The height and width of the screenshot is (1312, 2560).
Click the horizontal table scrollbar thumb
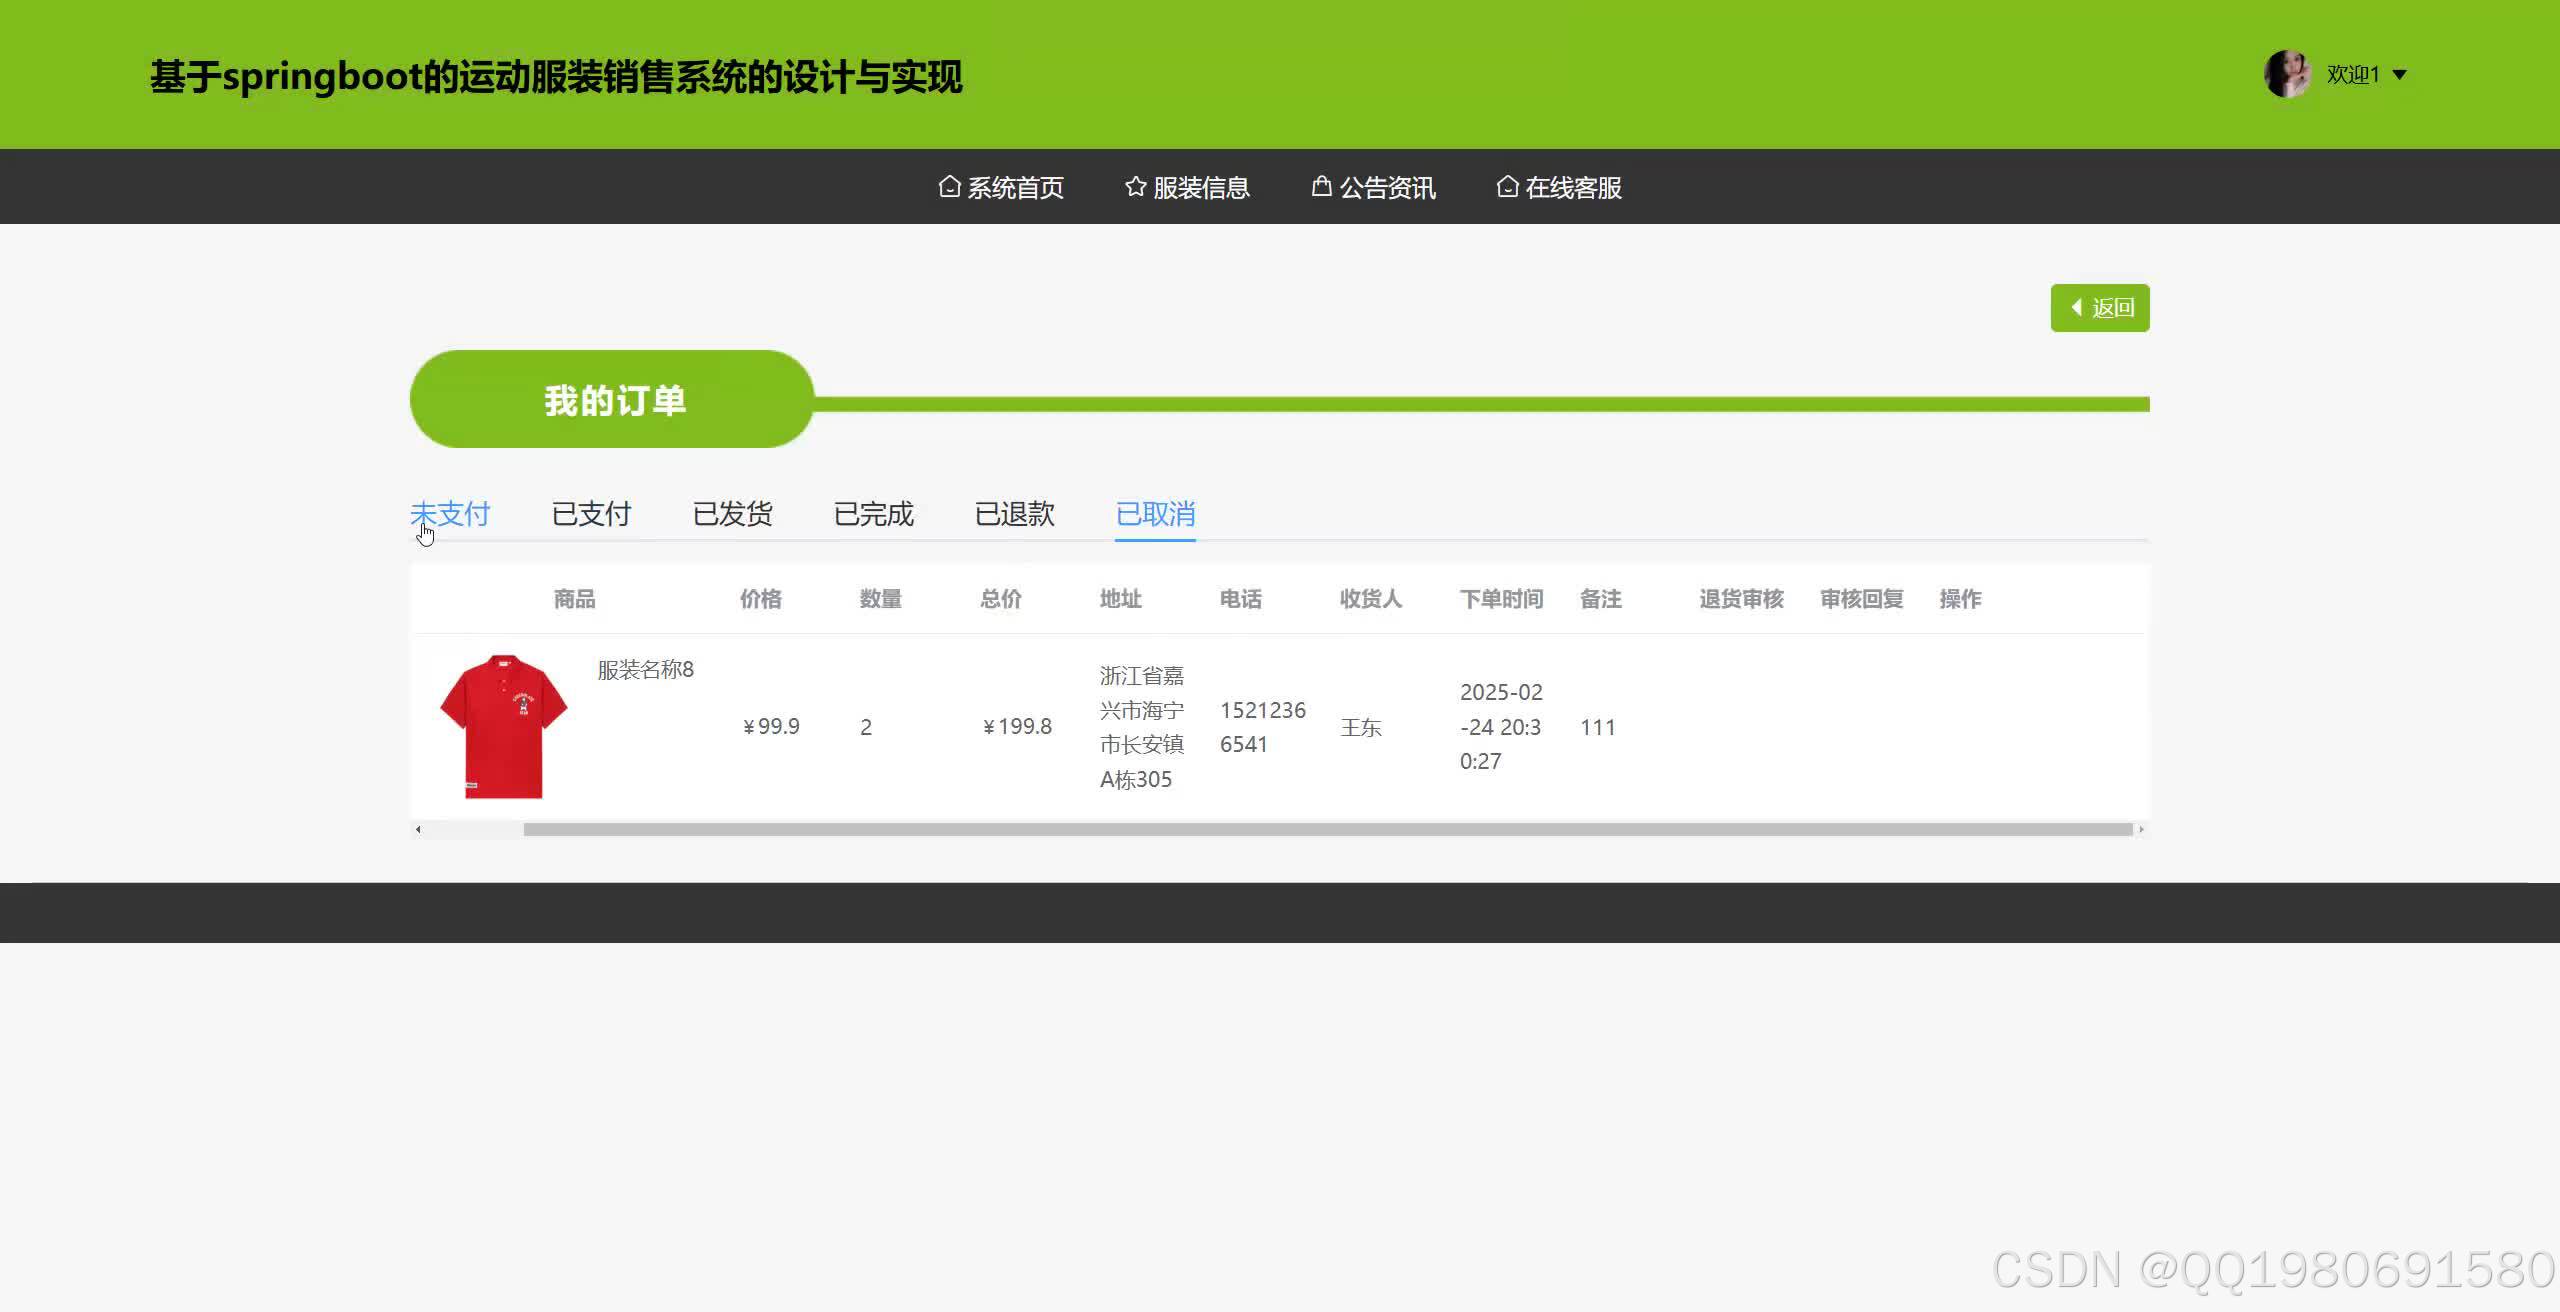1327,829
